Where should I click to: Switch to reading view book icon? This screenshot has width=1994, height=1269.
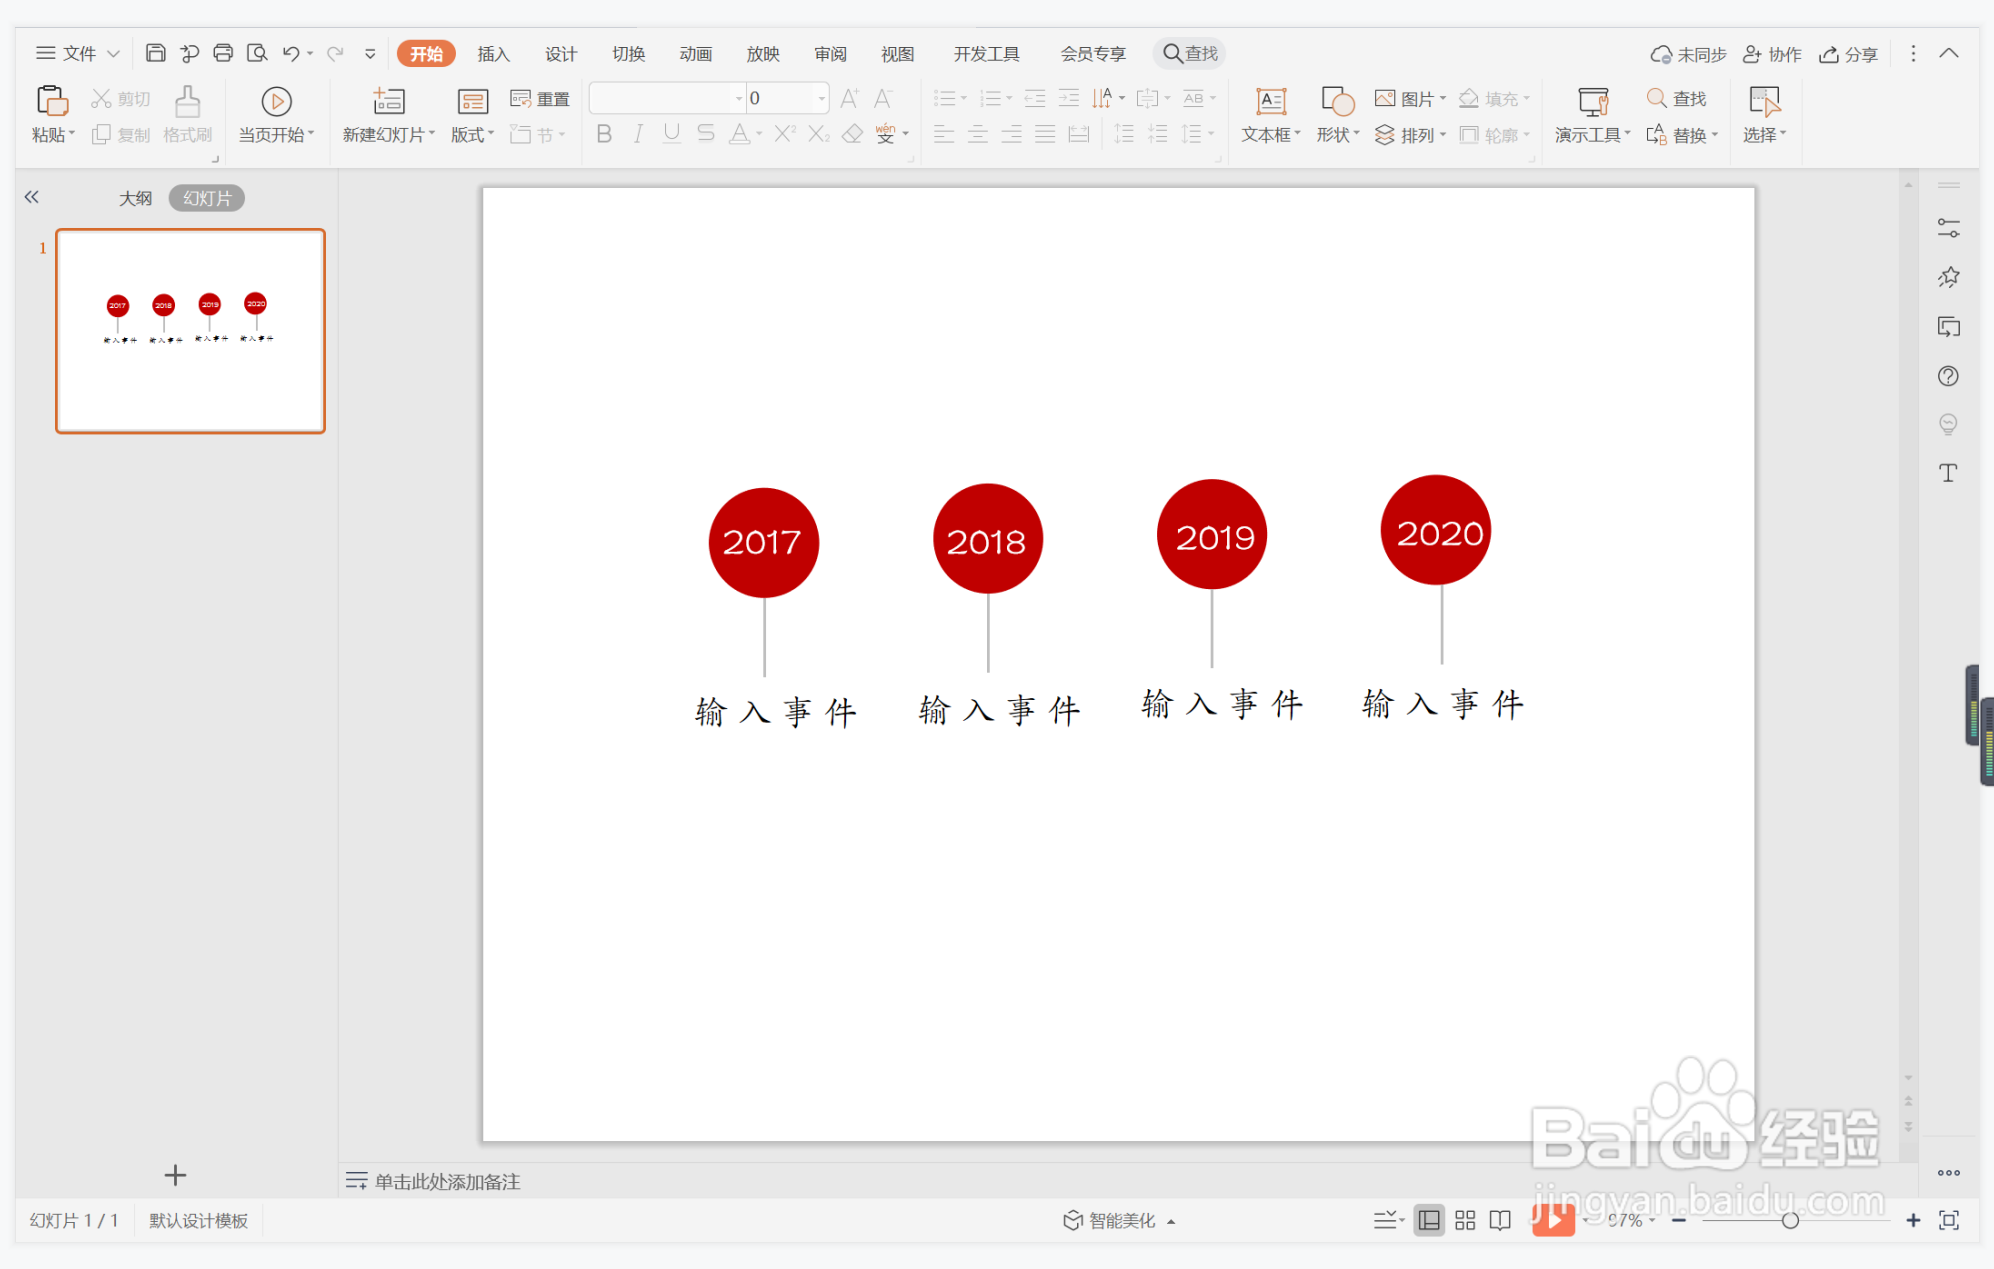(x=1500, y=1220)
